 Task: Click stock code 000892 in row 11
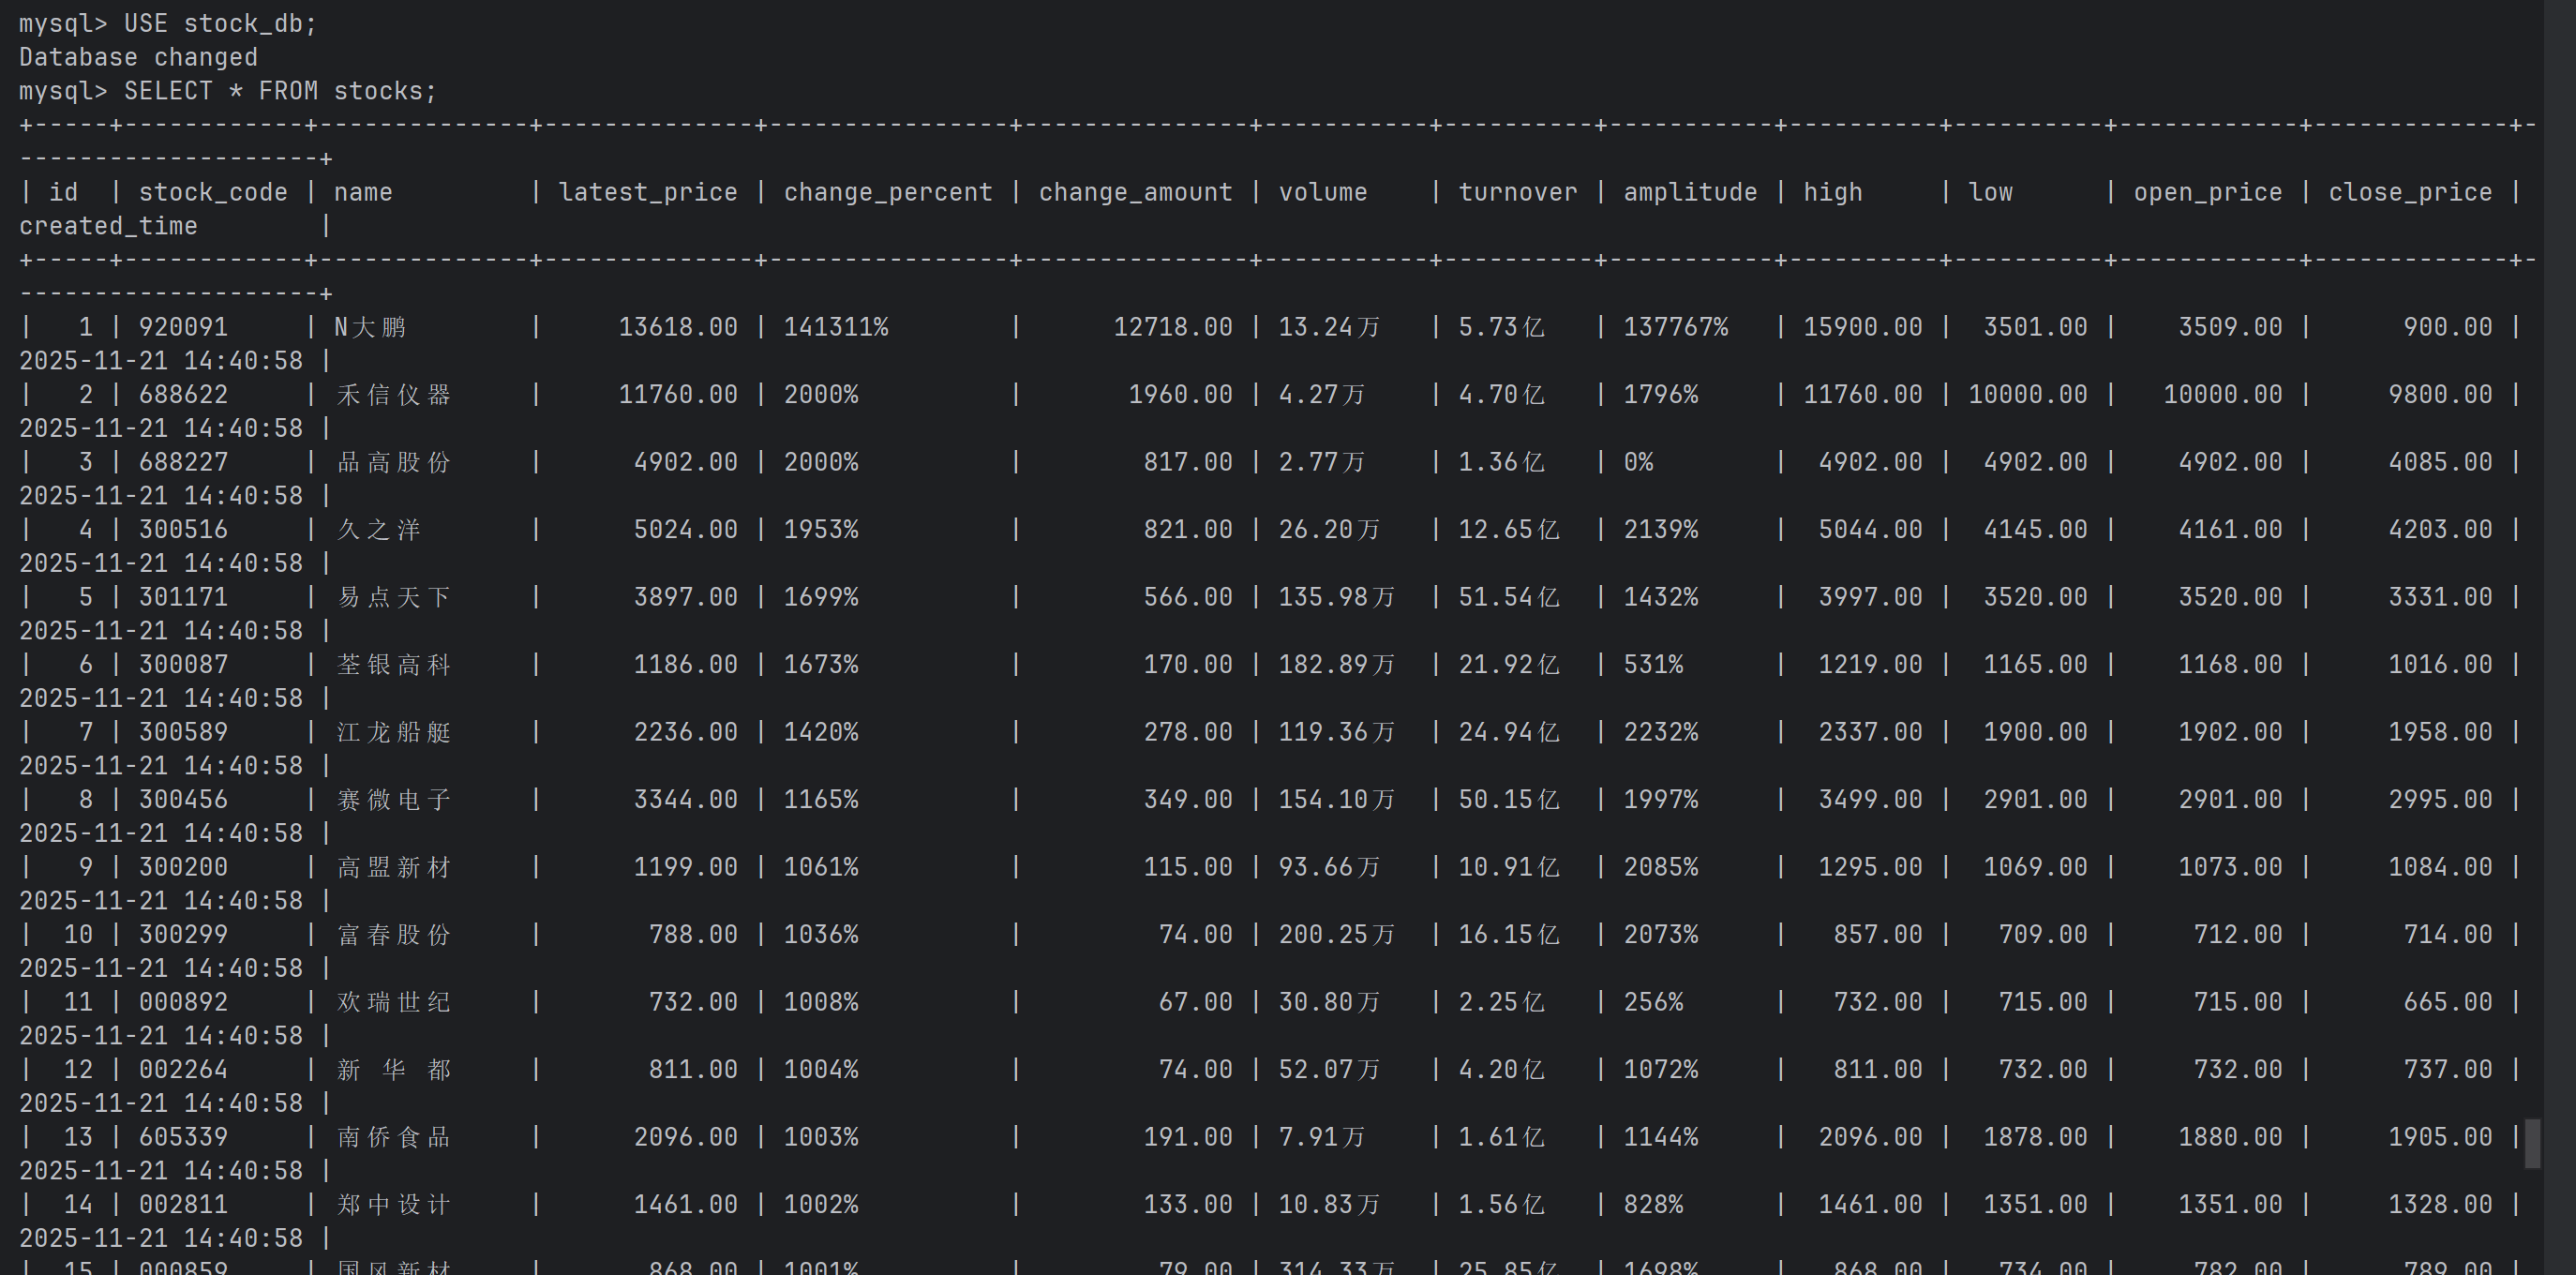(183, 1002)
